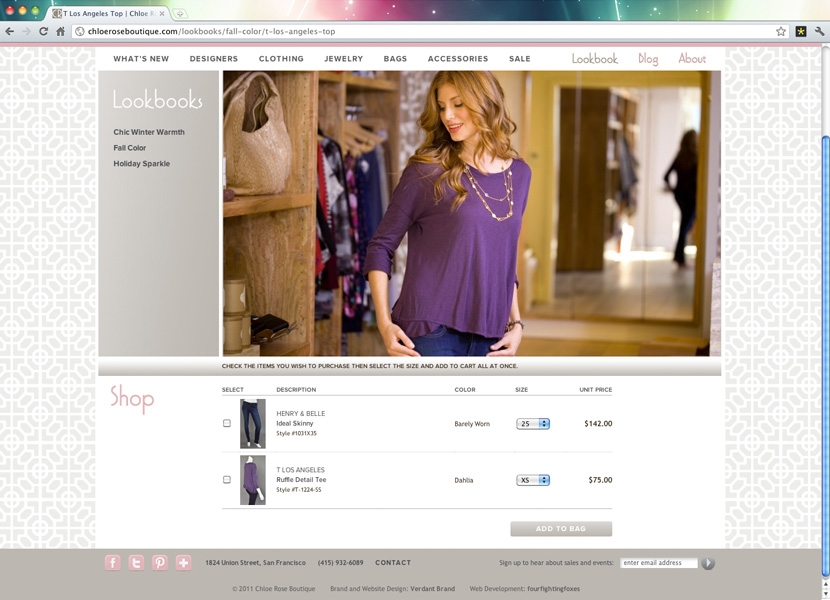830x600 pixels.
Task: Click the Dahlia color value
Action: coord(464,480)
